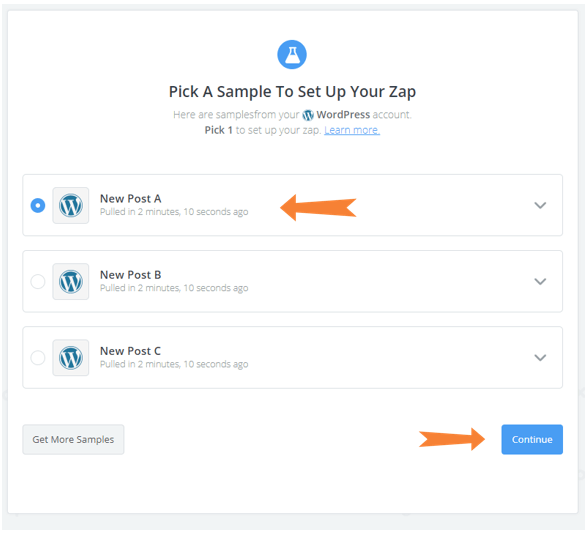Click the pulled-time text under New Post C
This screenshot has height=533, width=587.
pos(174,364)
